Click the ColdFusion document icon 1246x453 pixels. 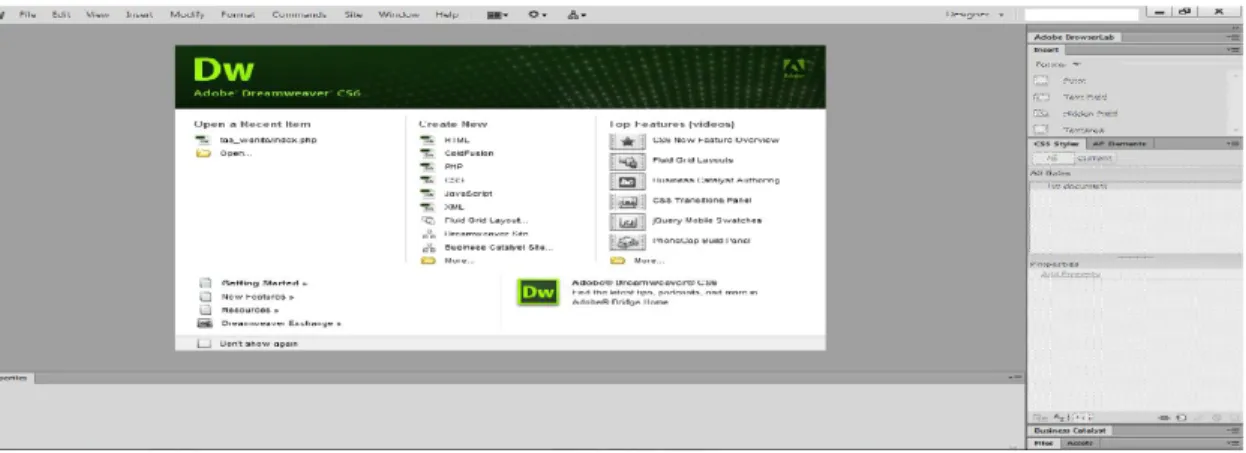click(427, 153)
